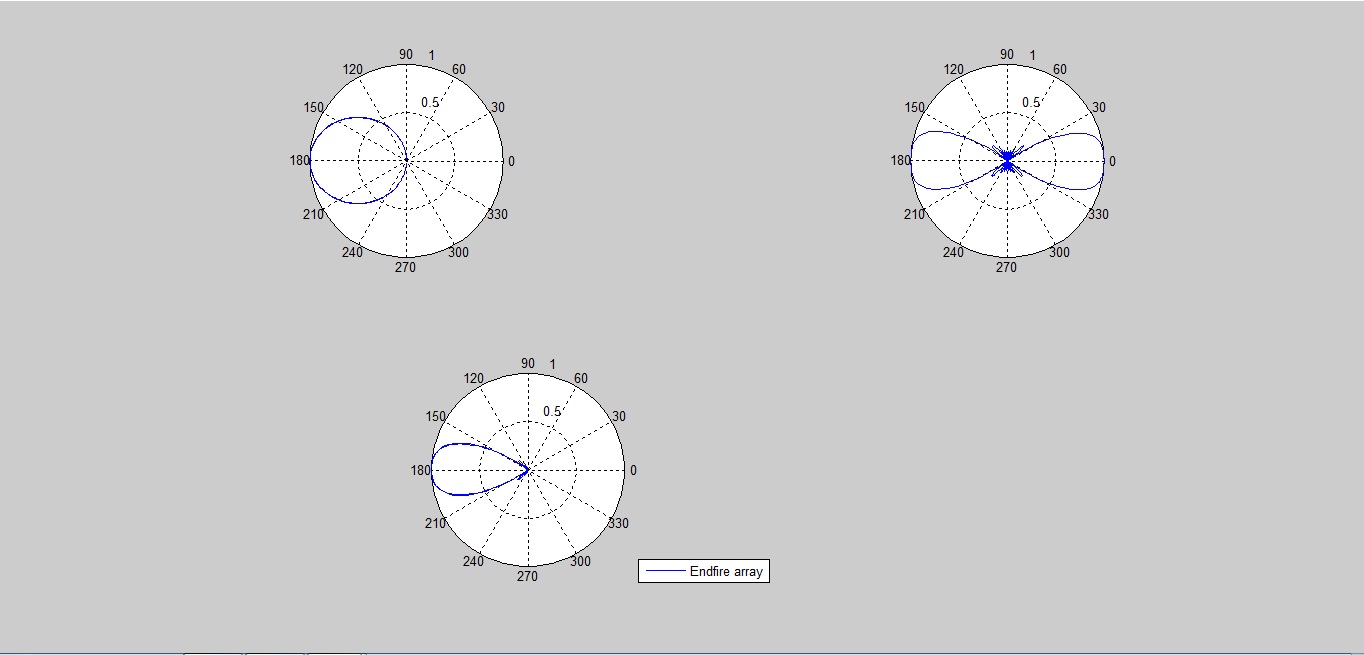1364x655 pixels.
Task: Click the 330 label of the figure-eight plot
Action: (x=1098, y=214)
